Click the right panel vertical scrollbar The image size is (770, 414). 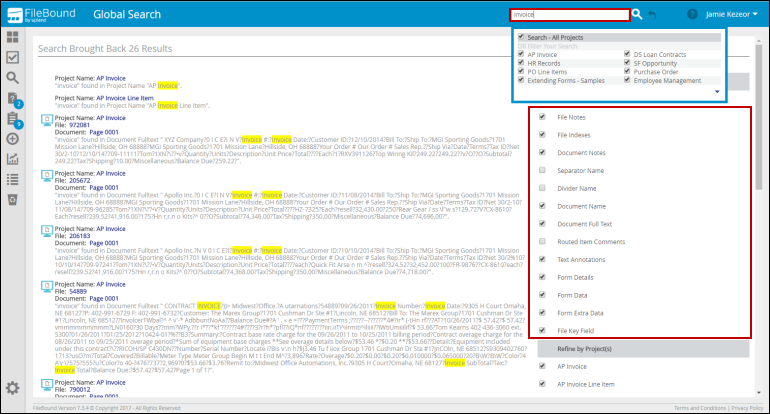pyautogui.click(x=759, y=118)
